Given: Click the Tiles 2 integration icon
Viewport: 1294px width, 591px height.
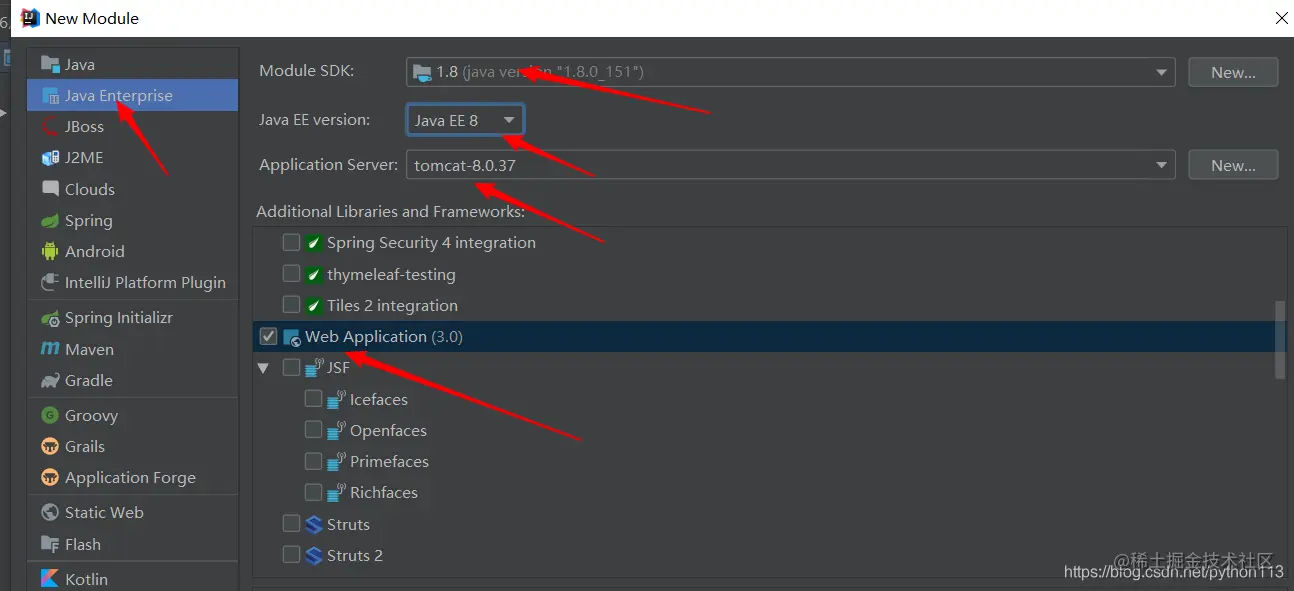Looking at the screenshot, I should coord(314,305).
